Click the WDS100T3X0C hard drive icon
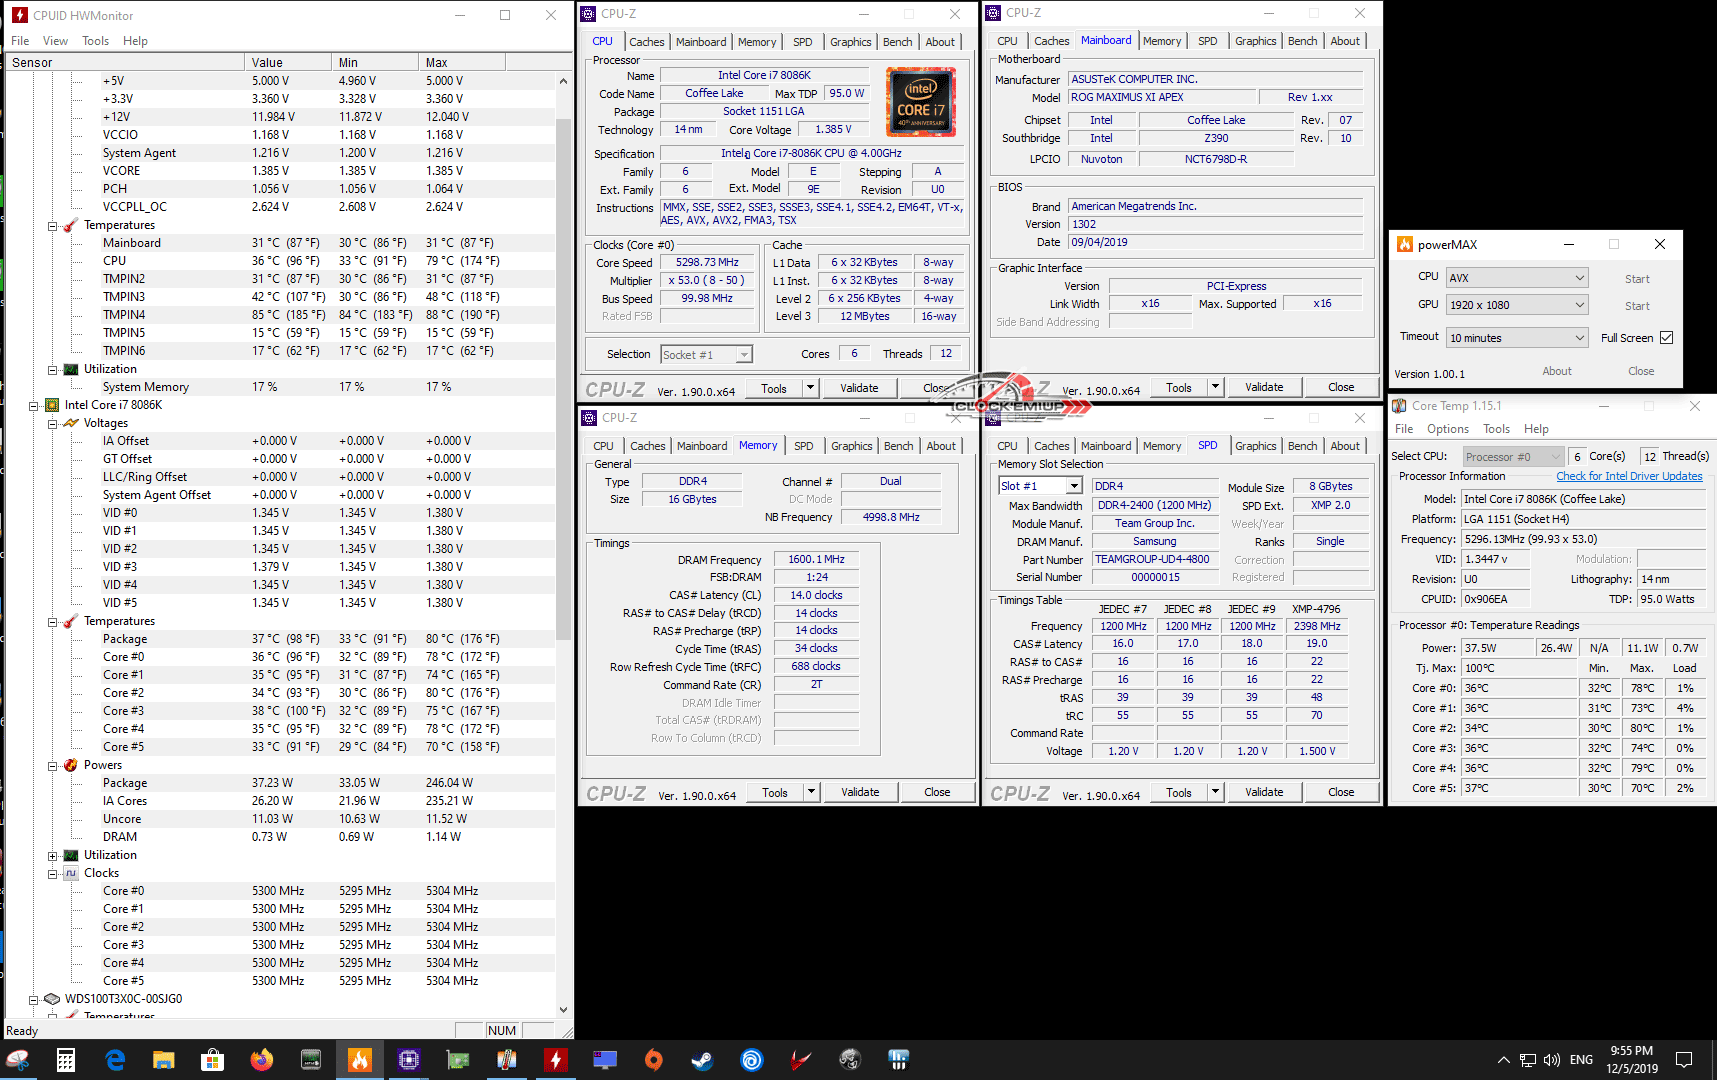This screenshot has width=1717, height=1080. point(52,999)
